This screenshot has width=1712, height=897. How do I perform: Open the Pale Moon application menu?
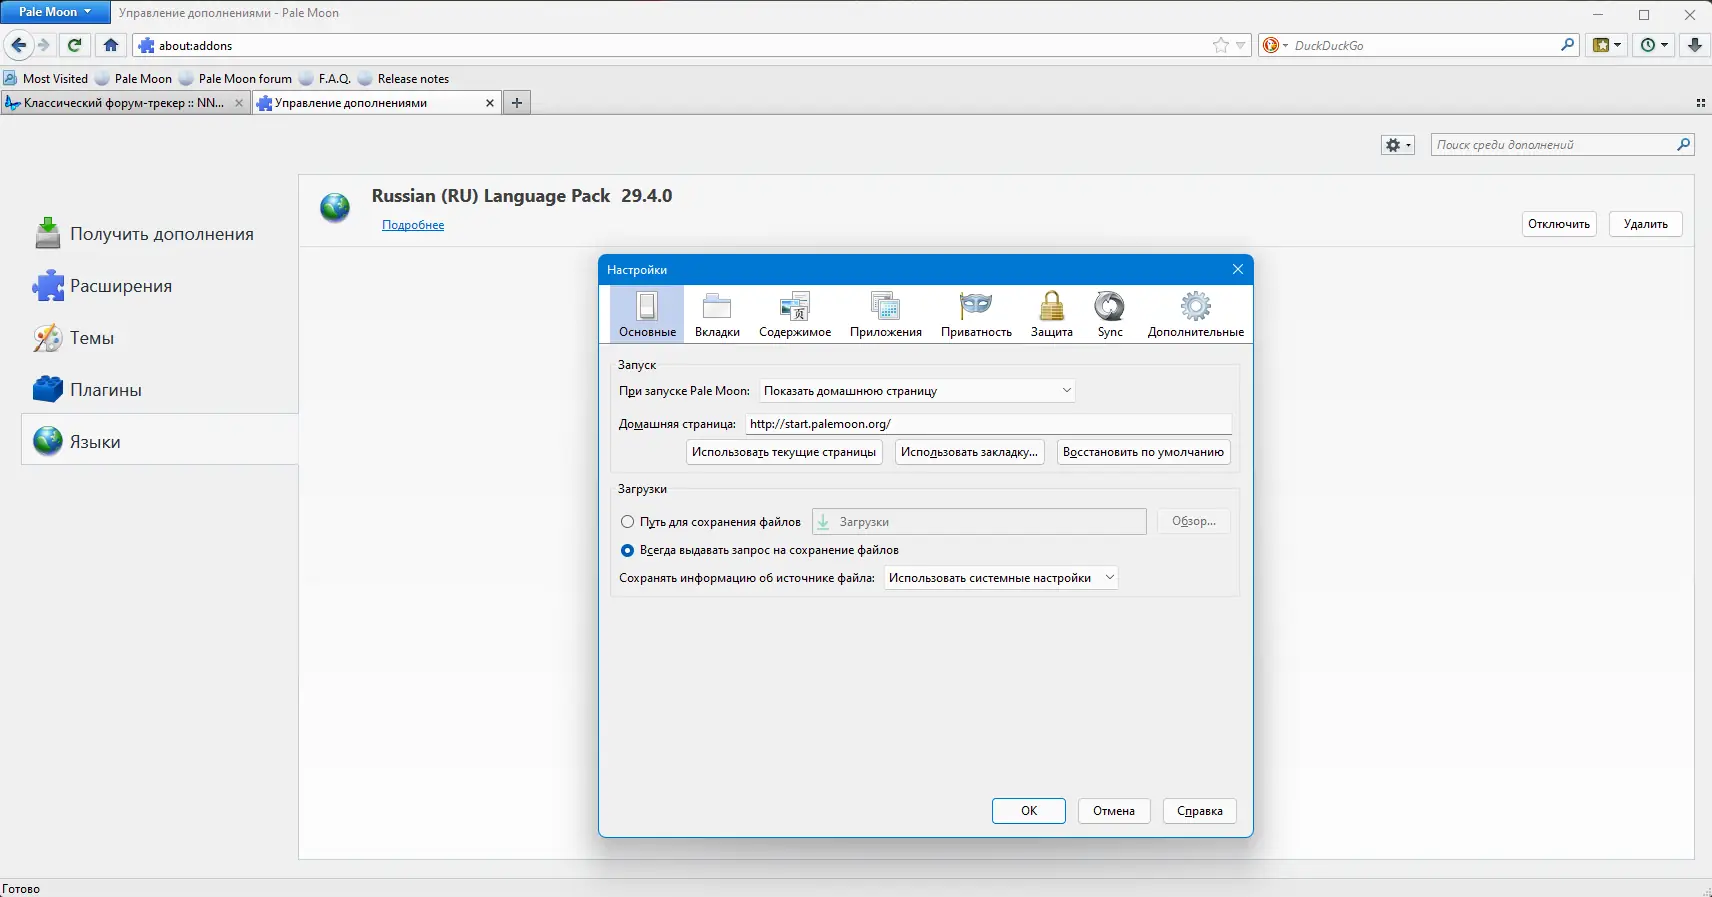pyautogui.click(x=55, y=12)
